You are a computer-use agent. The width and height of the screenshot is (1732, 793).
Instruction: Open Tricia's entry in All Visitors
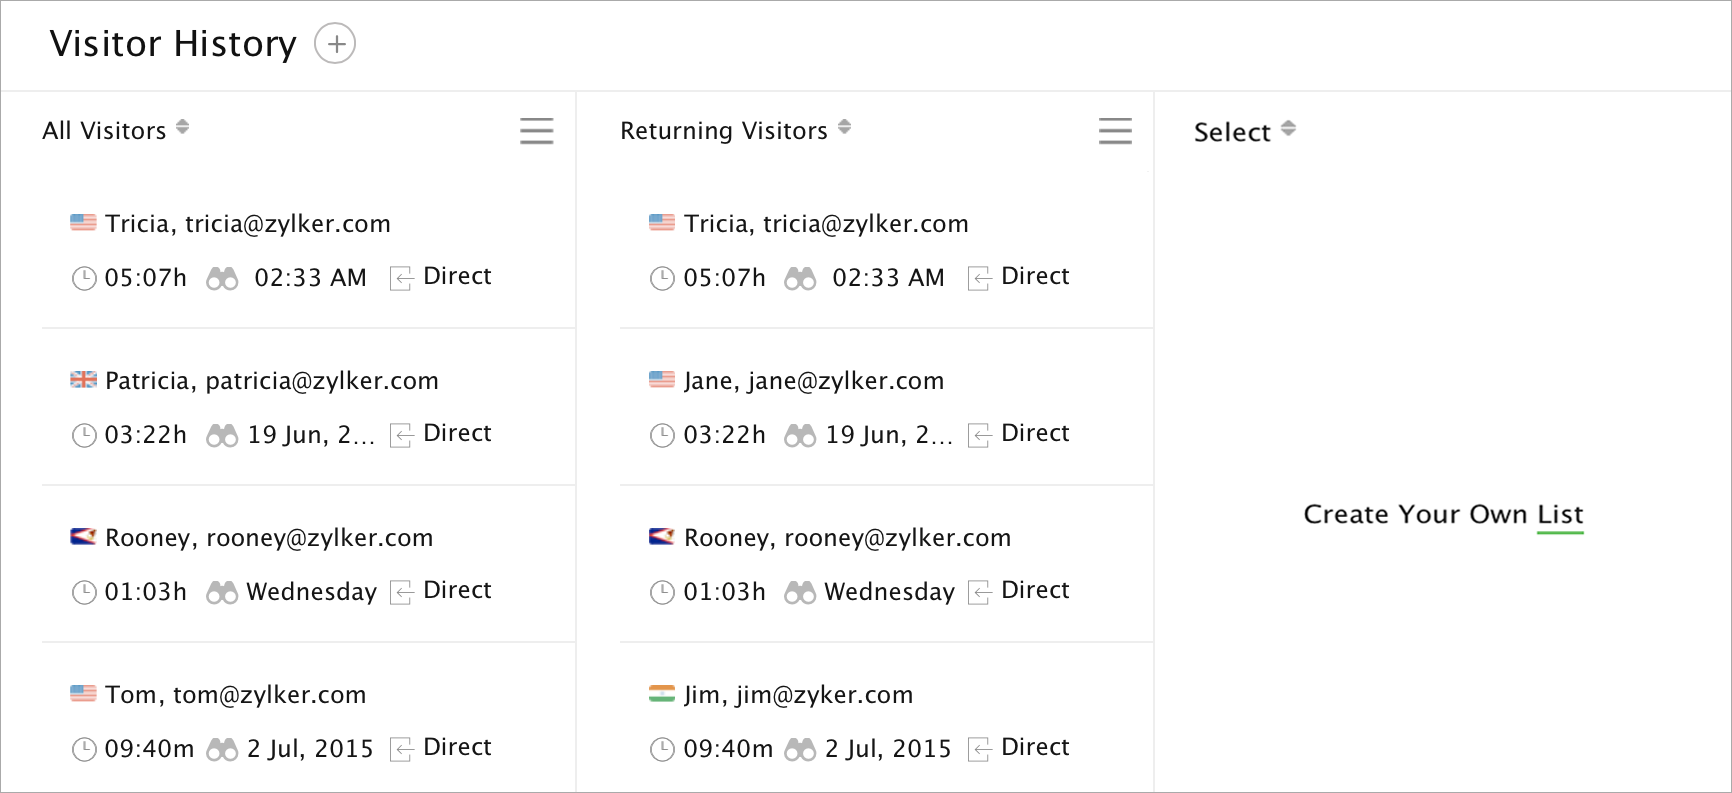[x=247, y=224]
